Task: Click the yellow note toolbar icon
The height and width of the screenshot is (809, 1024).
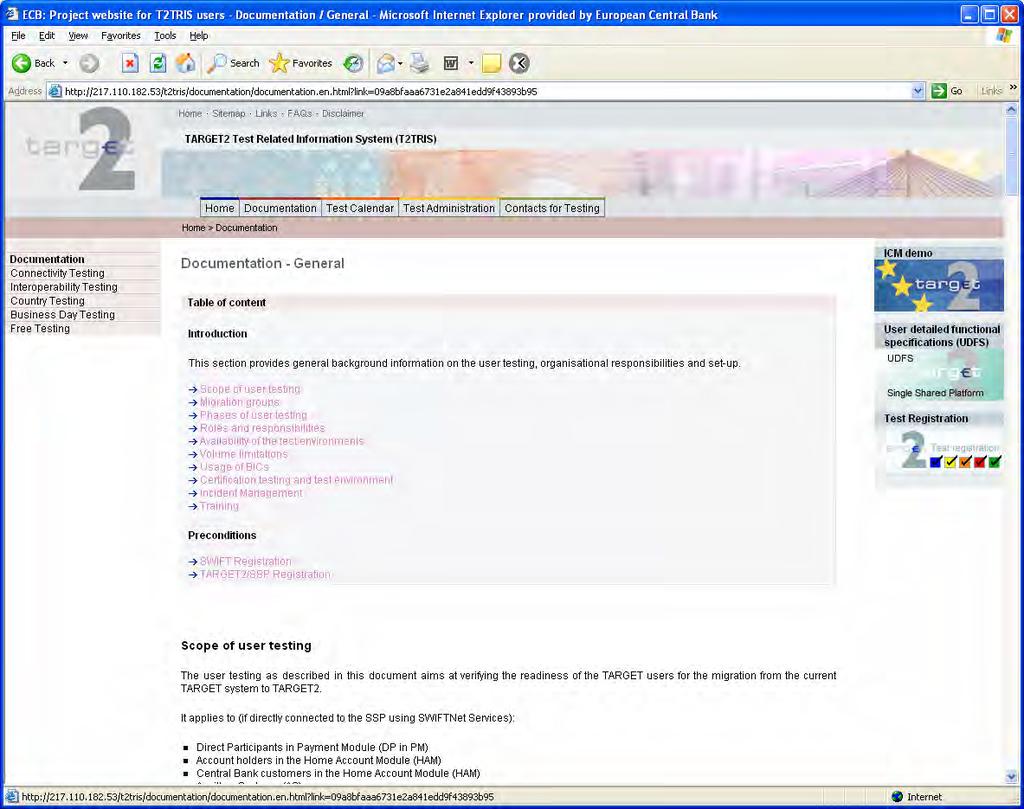Action: tap(491, 63)
